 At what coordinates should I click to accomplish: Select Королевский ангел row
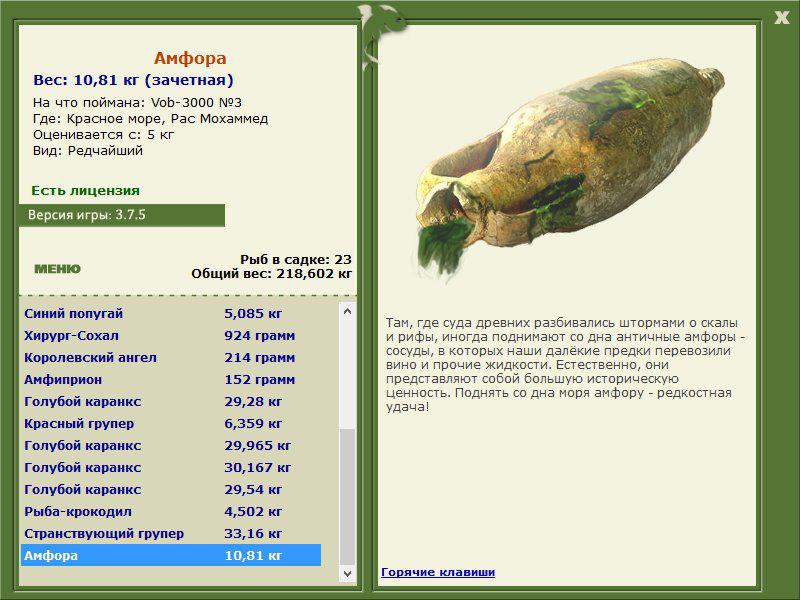click(x=171, y=357)
